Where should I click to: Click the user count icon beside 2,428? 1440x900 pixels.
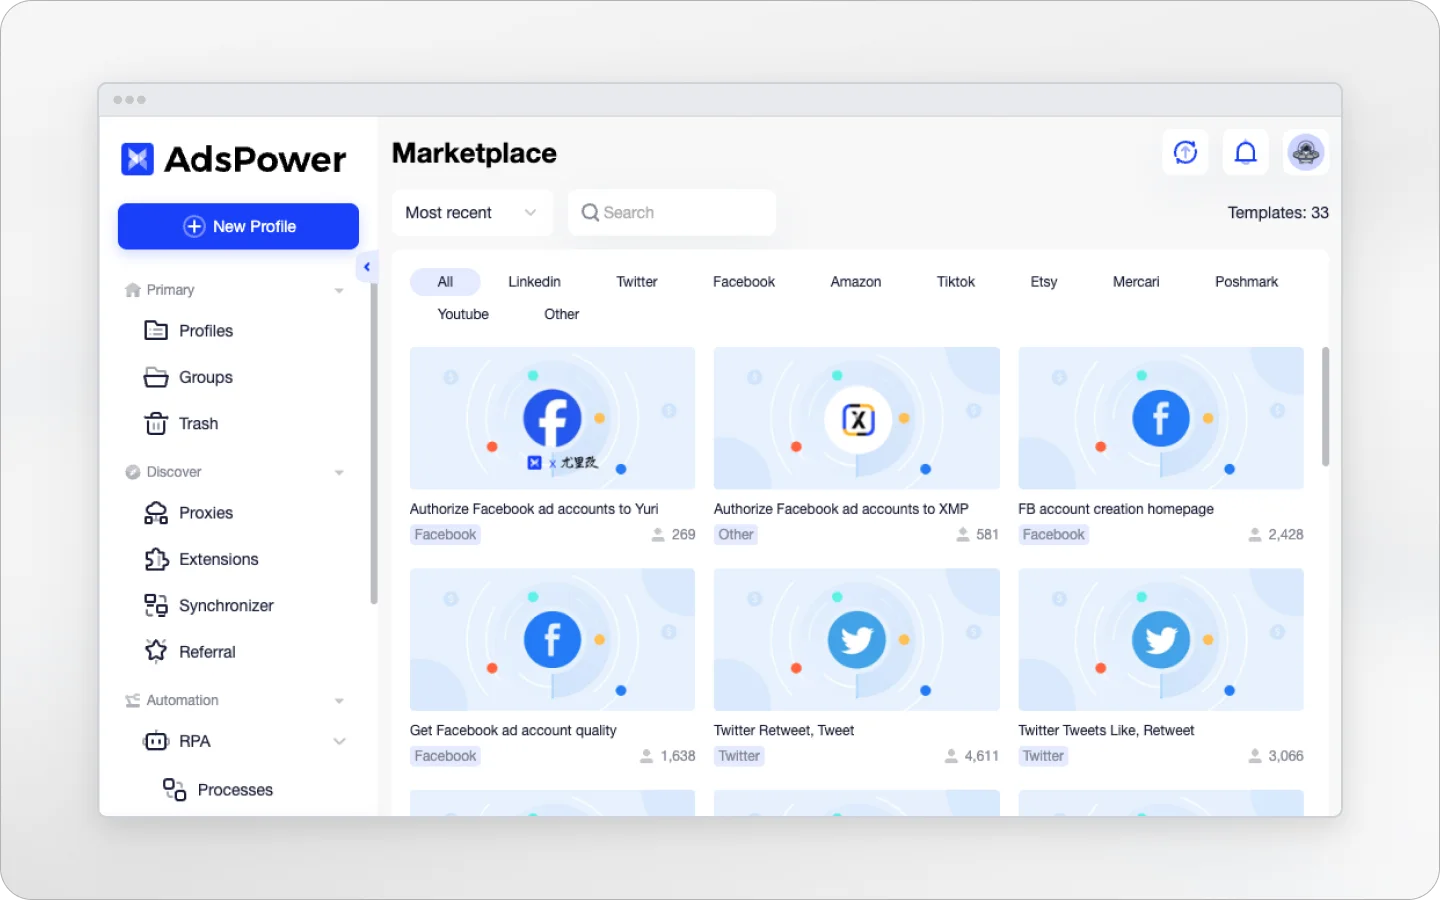[x=1255, y=535]
